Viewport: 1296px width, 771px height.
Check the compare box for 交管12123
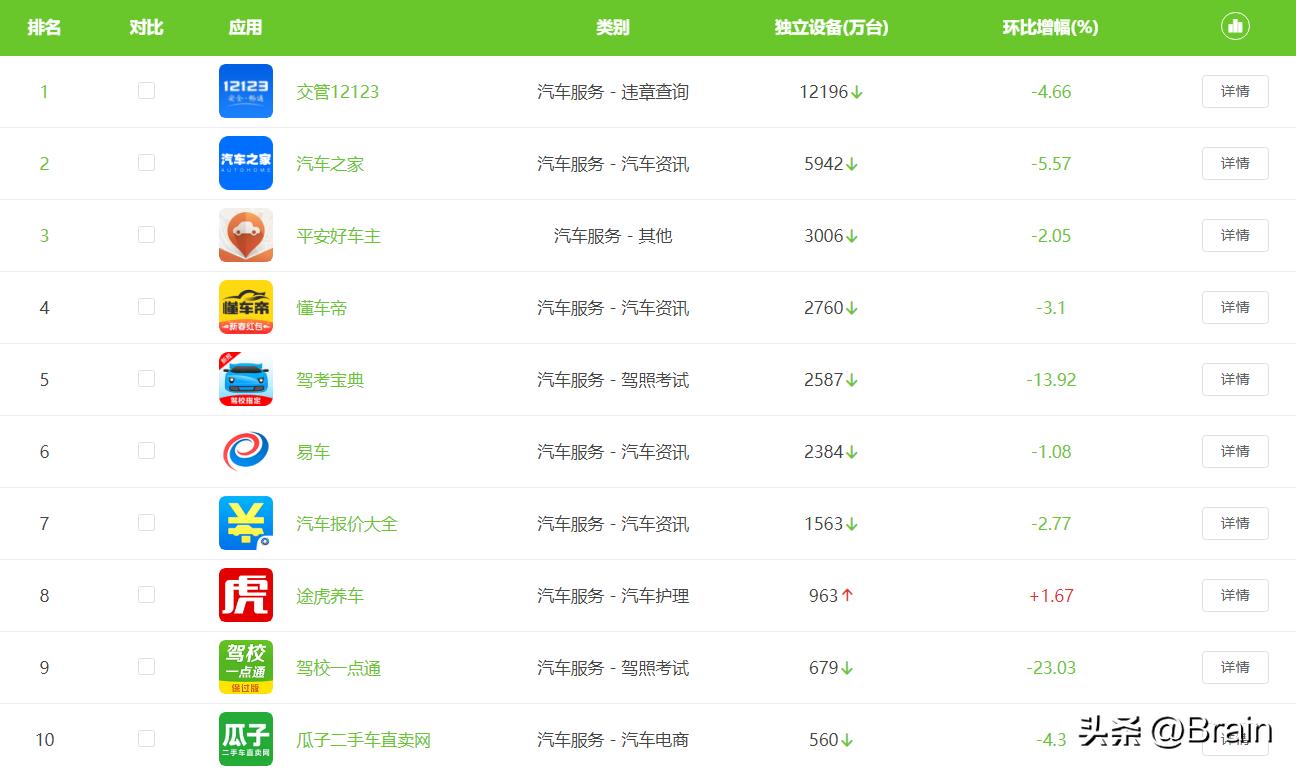[x=146, y=91]
